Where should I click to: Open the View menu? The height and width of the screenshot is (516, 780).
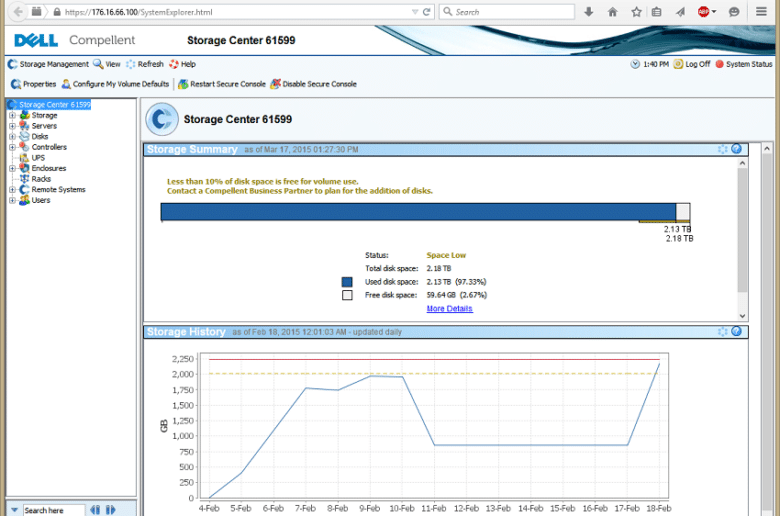point(107,64)
